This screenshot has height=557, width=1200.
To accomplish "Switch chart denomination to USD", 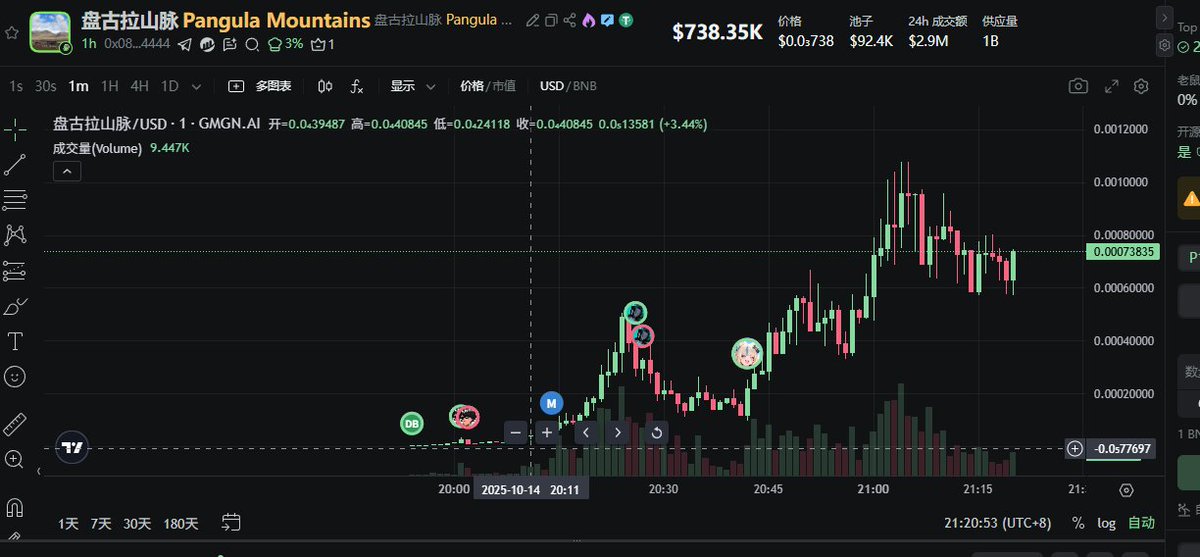I will [x=552, y=86].
